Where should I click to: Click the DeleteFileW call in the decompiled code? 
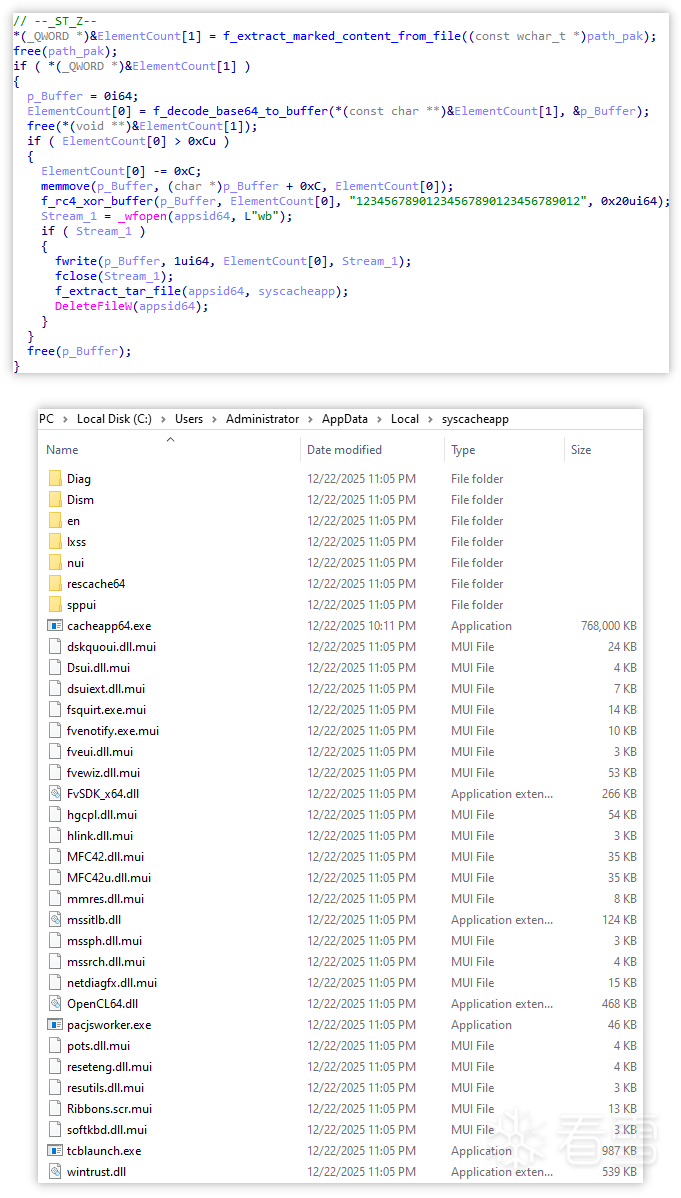pyautogui.click(x=91, y=306)
